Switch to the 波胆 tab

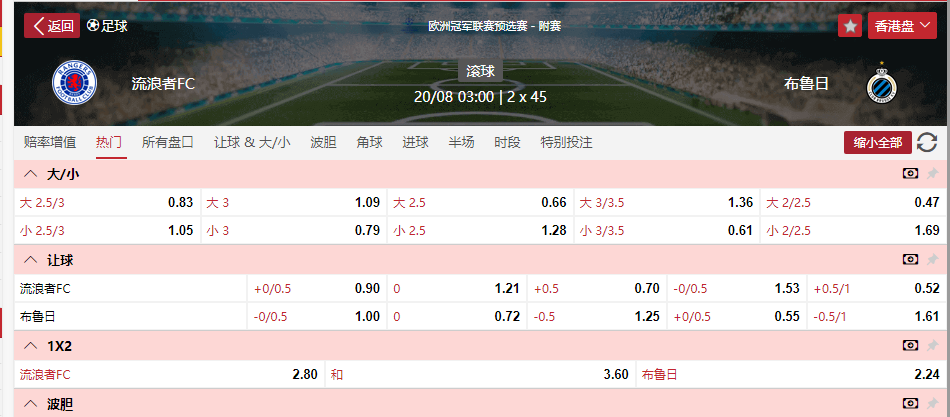point(324,142)
